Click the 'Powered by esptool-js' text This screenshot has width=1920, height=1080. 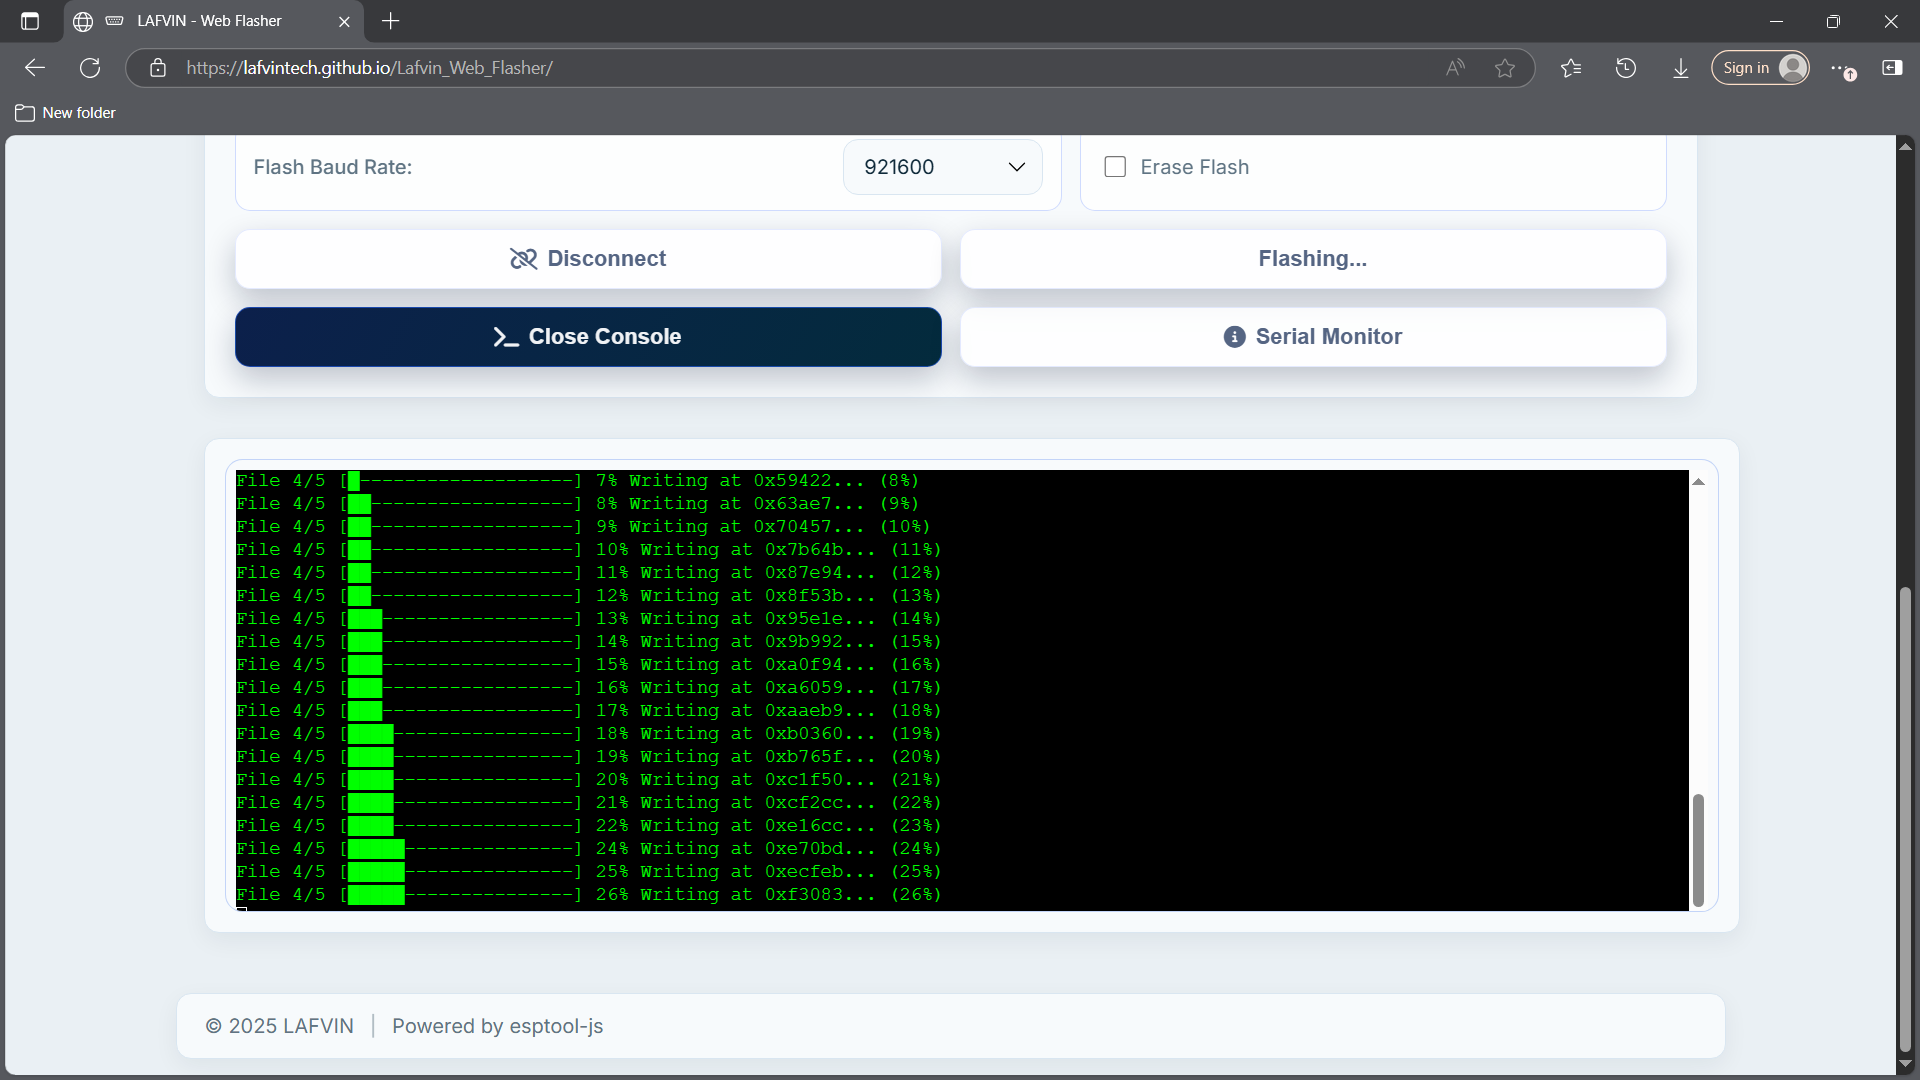click(498, 1026)
